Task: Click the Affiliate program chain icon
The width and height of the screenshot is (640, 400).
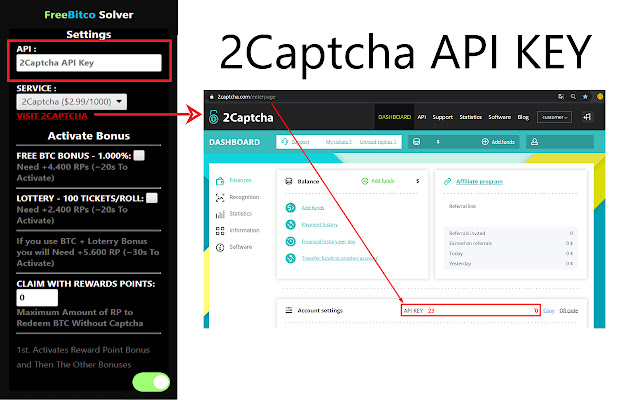Action: 447,181
